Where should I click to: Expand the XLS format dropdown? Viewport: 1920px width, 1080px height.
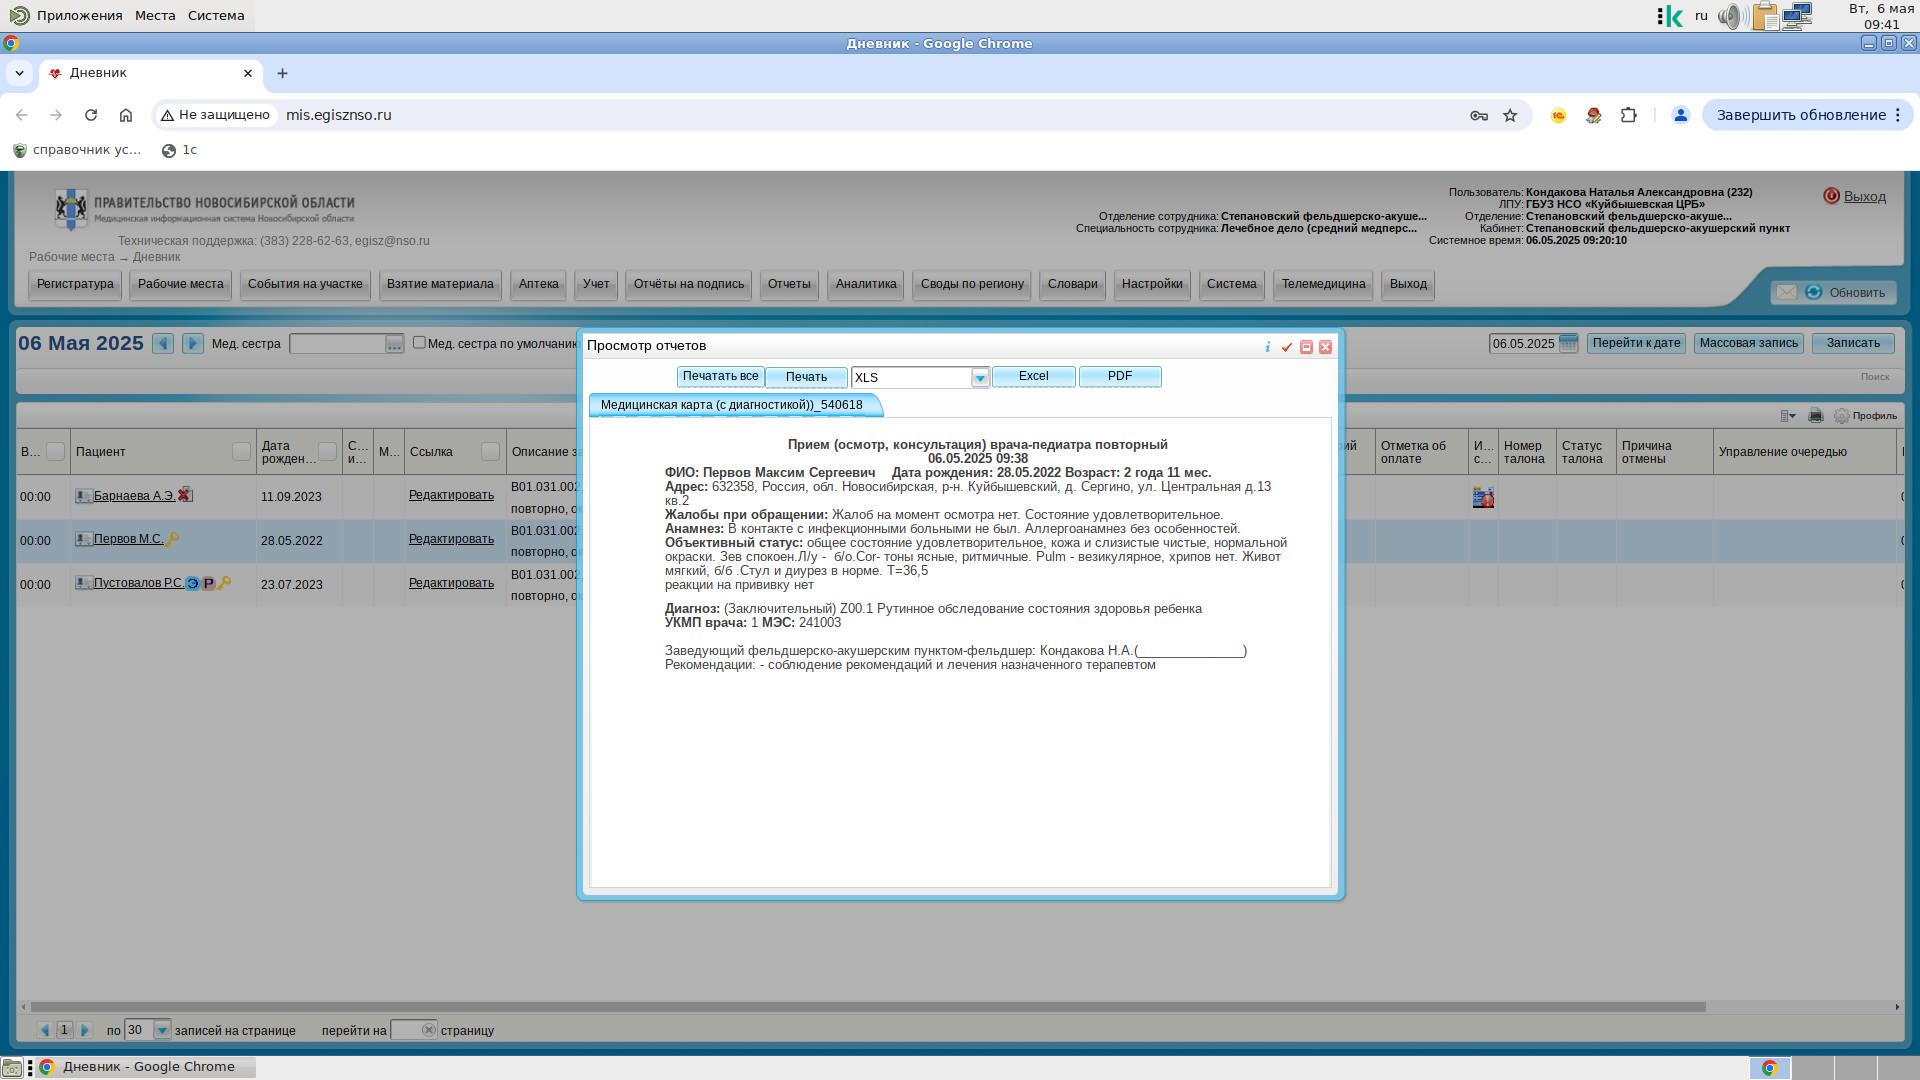(x=980, y=378)
